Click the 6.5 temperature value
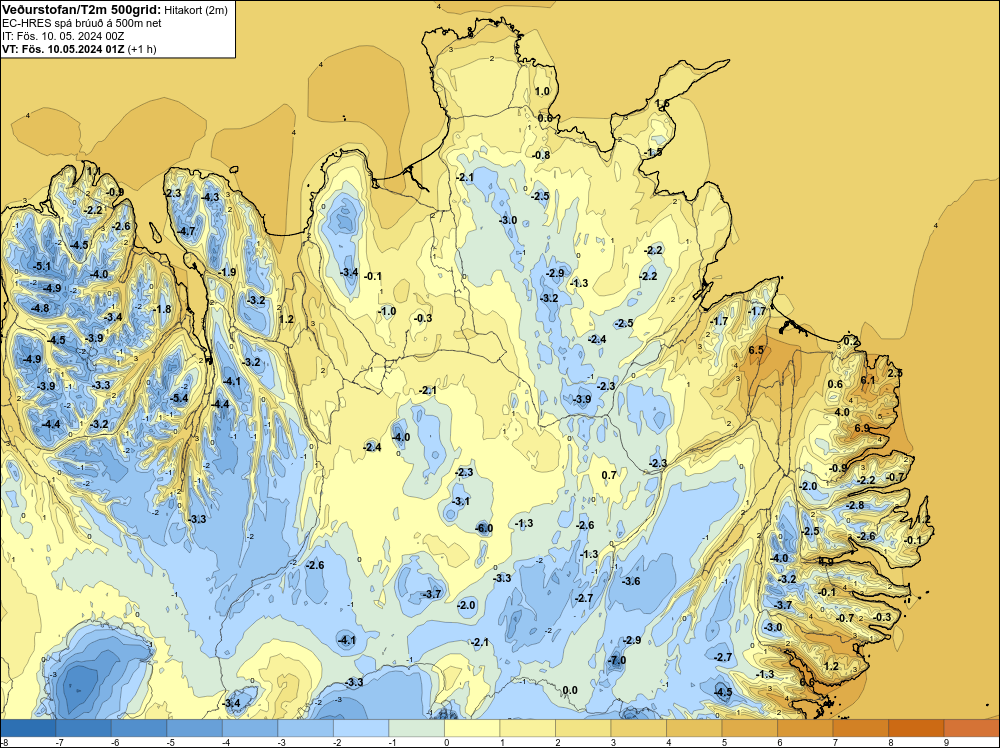Screen dimensions: 1000x748 pyautogui.click(x=756, y=350)
